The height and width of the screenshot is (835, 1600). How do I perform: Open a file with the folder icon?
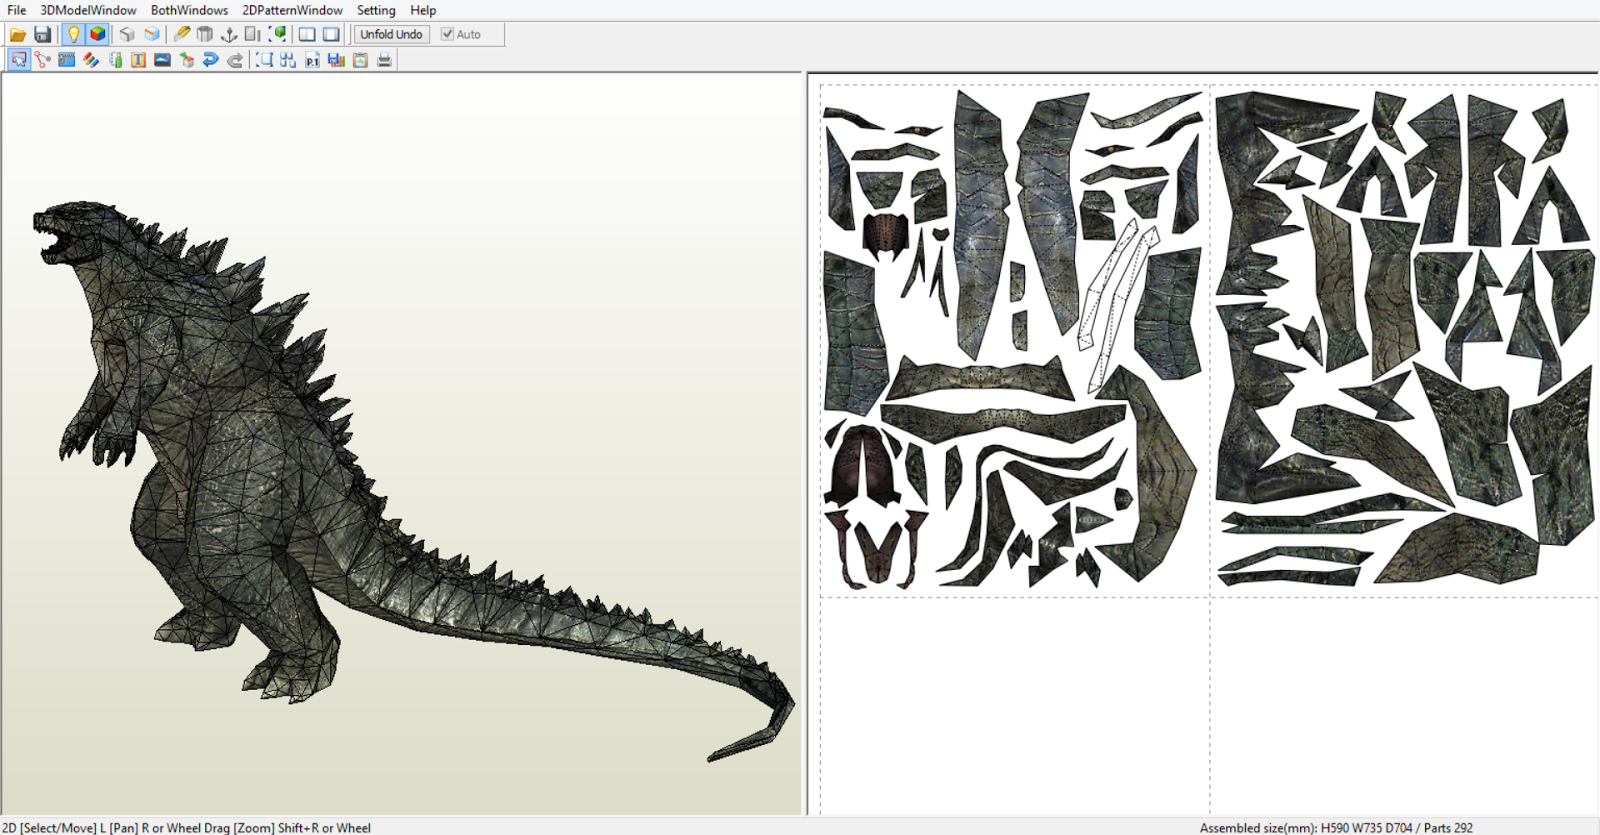(x=18, y=34)
